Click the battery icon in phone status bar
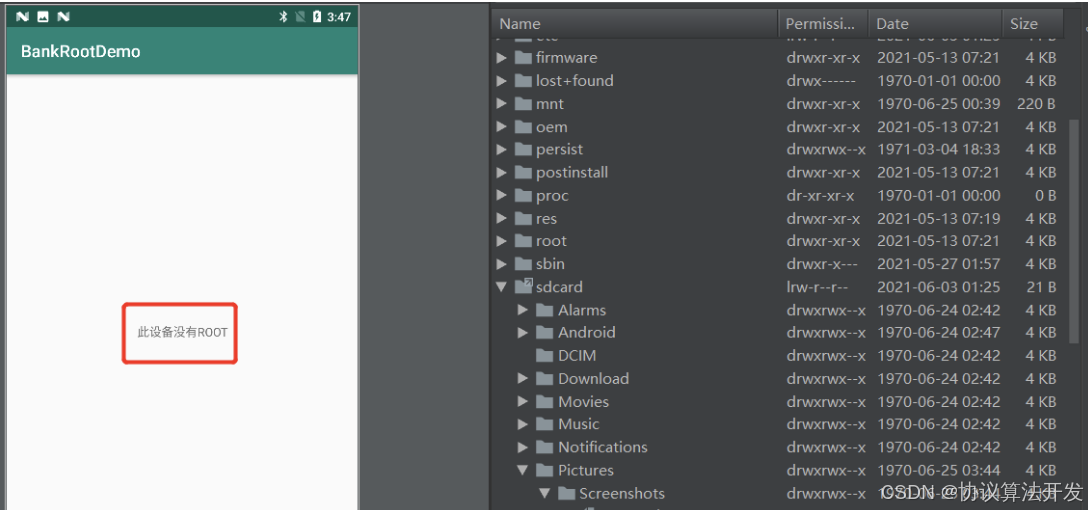1088x510 pixels. coord(316,17)
